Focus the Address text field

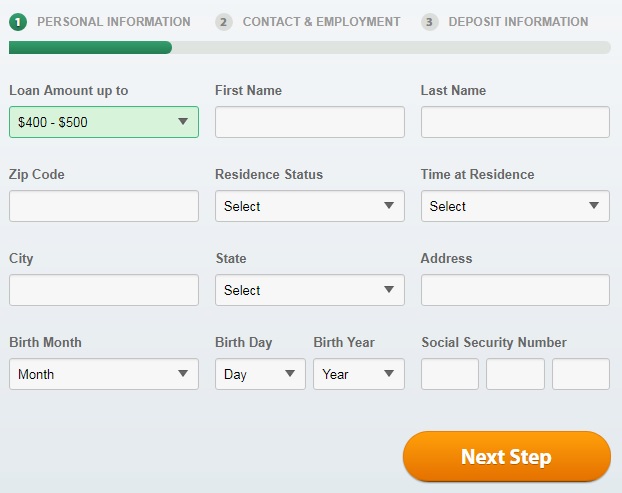pos(515,290)
